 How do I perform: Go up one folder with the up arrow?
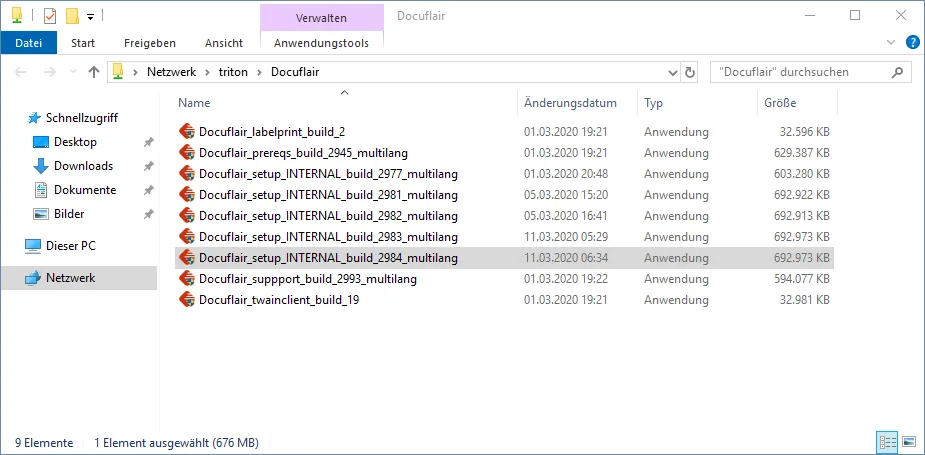pyautogui.click(x=94, y=72)
